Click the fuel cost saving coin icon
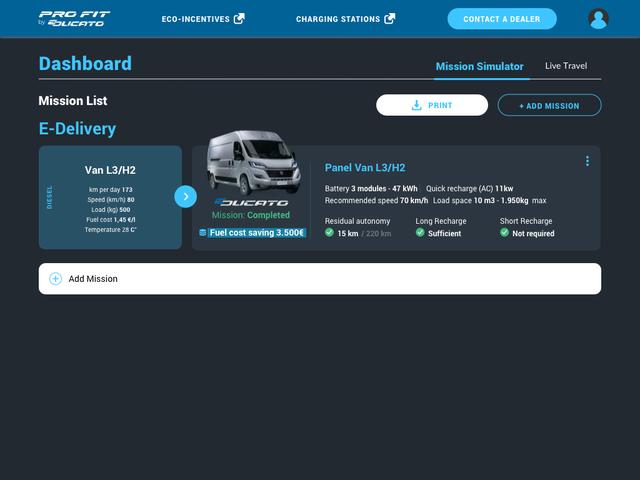 click(x=202, y=233)
